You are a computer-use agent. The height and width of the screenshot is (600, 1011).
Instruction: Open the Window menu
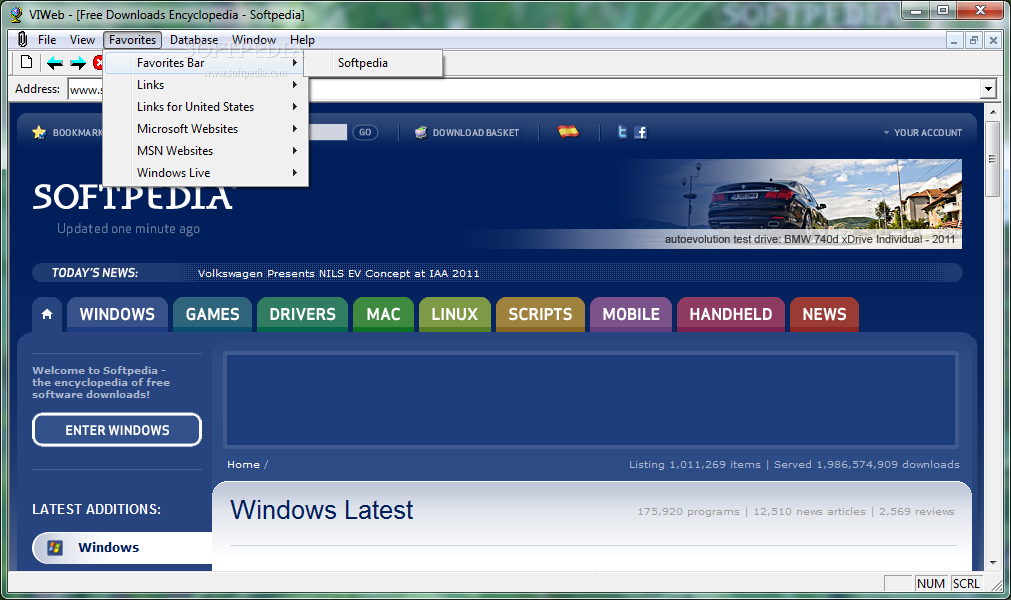click(254, 39)
